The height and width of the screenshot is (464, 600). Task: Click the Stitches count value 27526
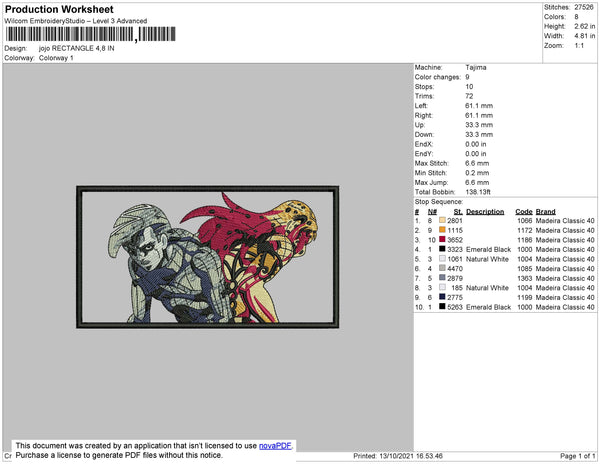coord(584,7)
